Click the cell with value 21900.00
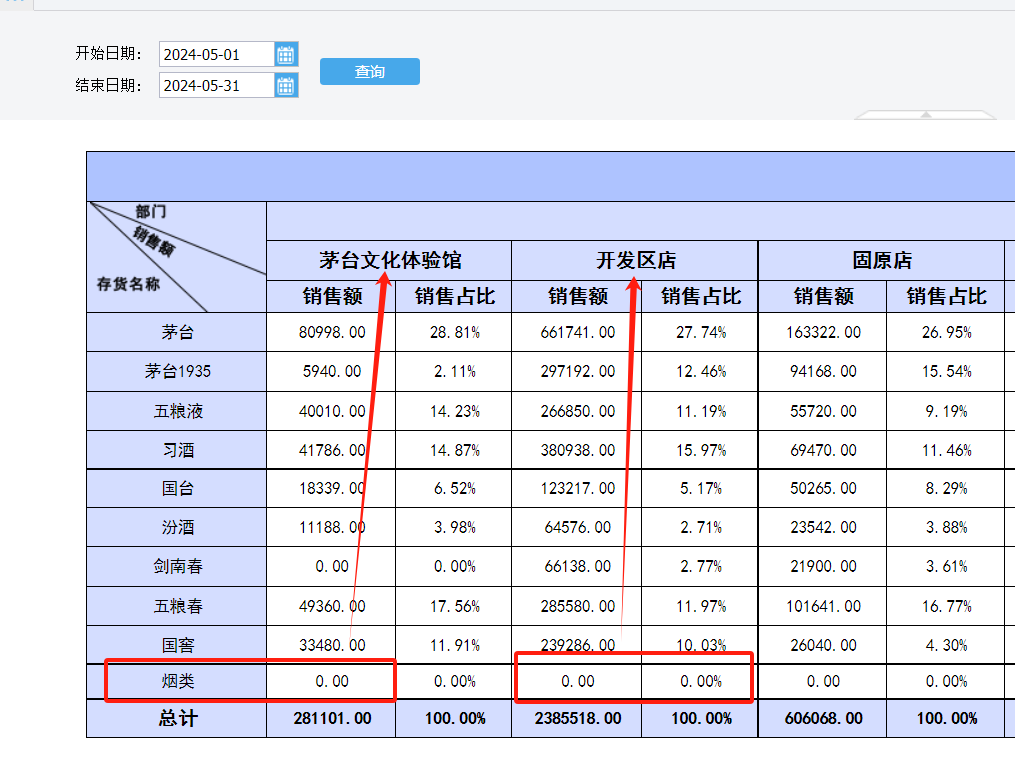Viewport: 1015px width, 766px height. [x=823, y=567]
